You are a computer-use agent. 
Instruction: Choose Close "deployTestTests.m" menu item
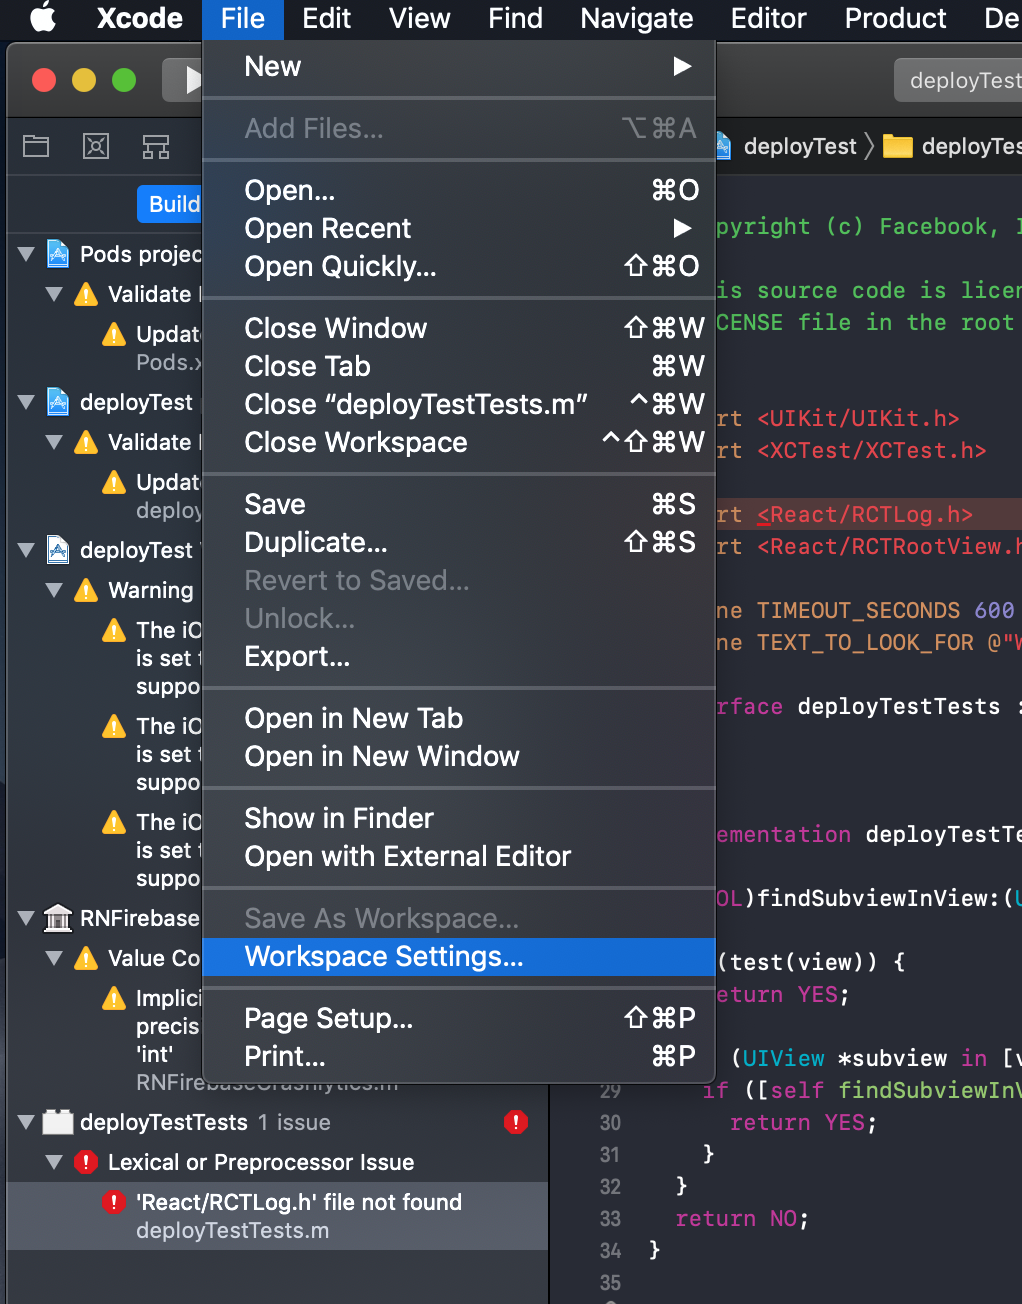[459, 405]
